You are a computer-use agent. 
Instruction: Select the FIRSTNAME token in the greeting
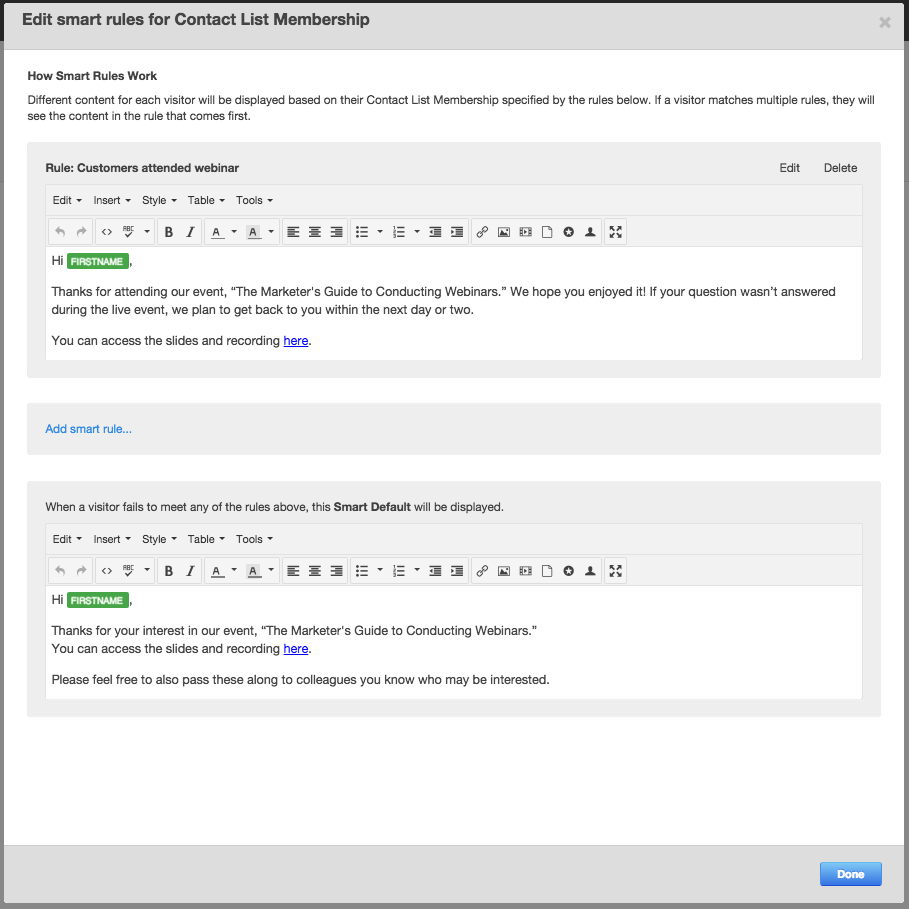click(97, 260)
